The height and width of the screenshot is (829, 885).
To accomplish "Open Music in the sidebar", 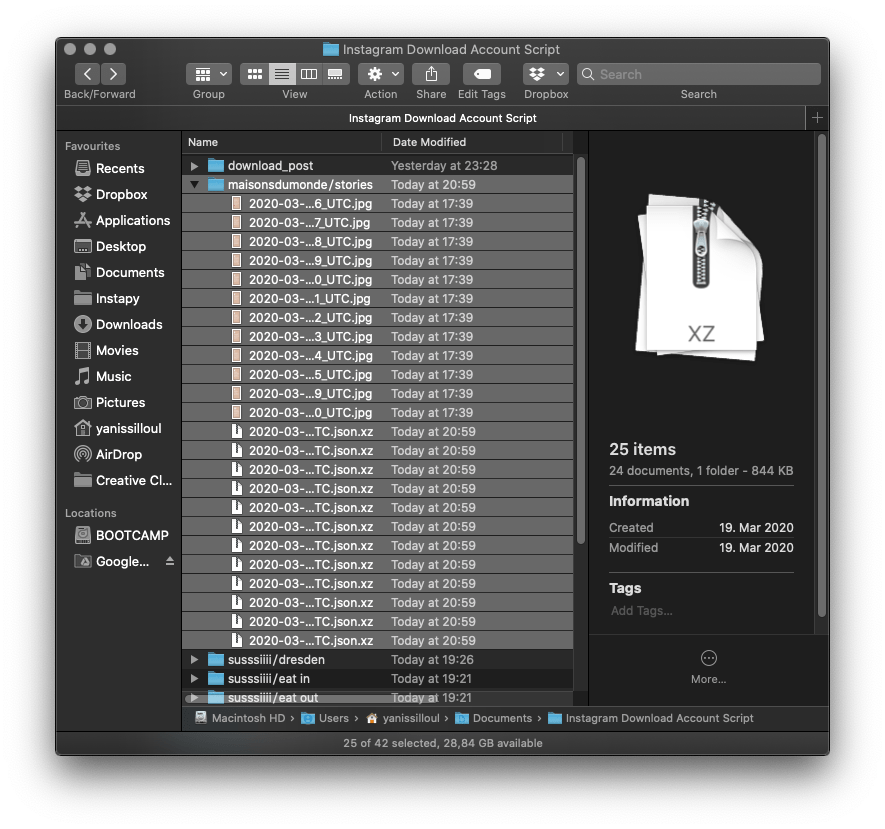I will [113, 376].
